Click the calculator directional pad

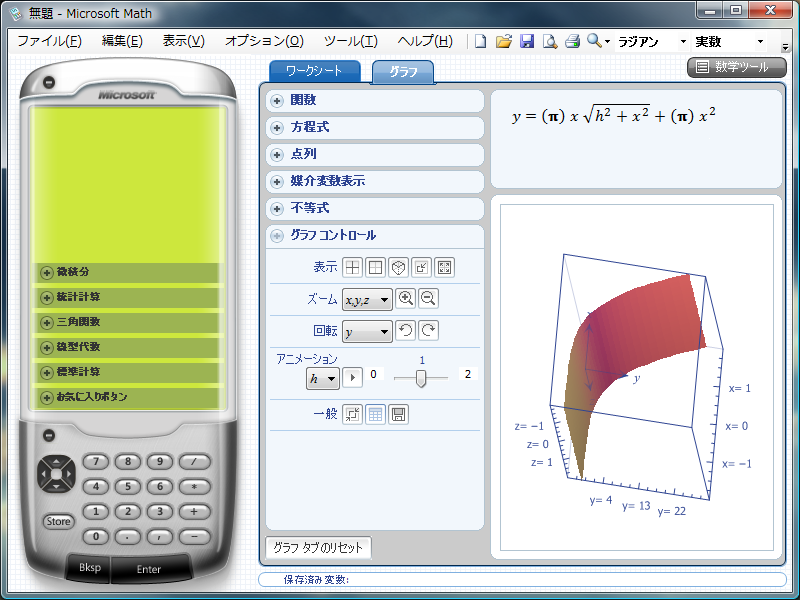point(56,474)
